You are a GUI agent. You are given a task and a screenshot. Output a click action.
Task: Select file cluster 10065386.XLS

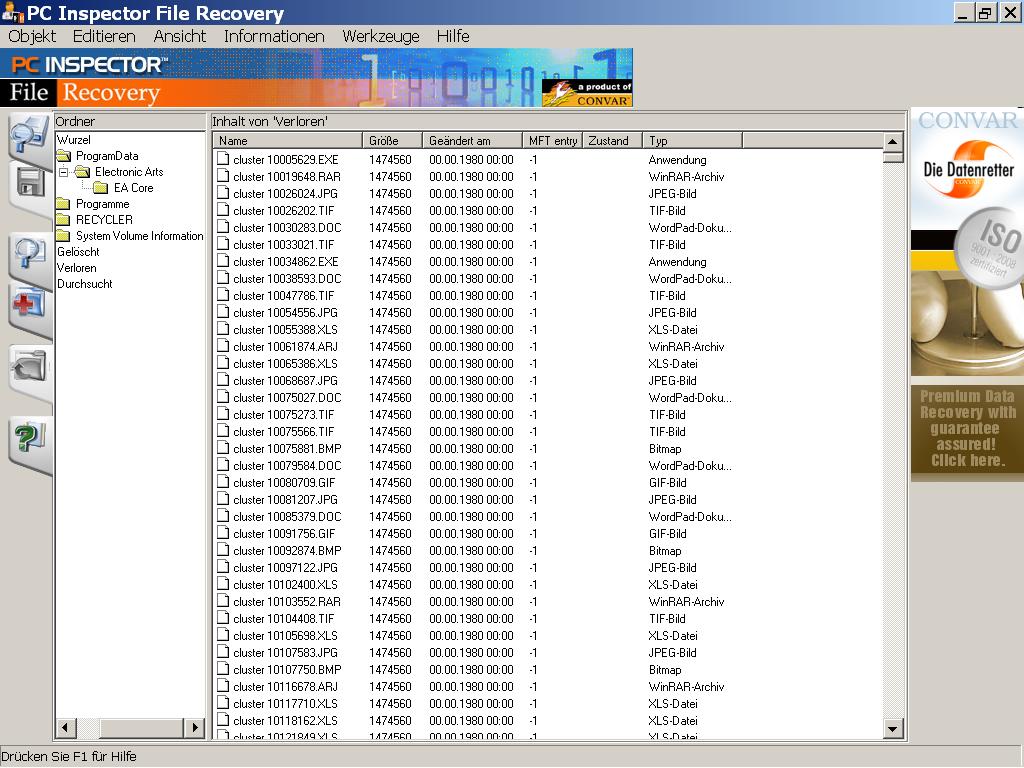click(285, 363)
